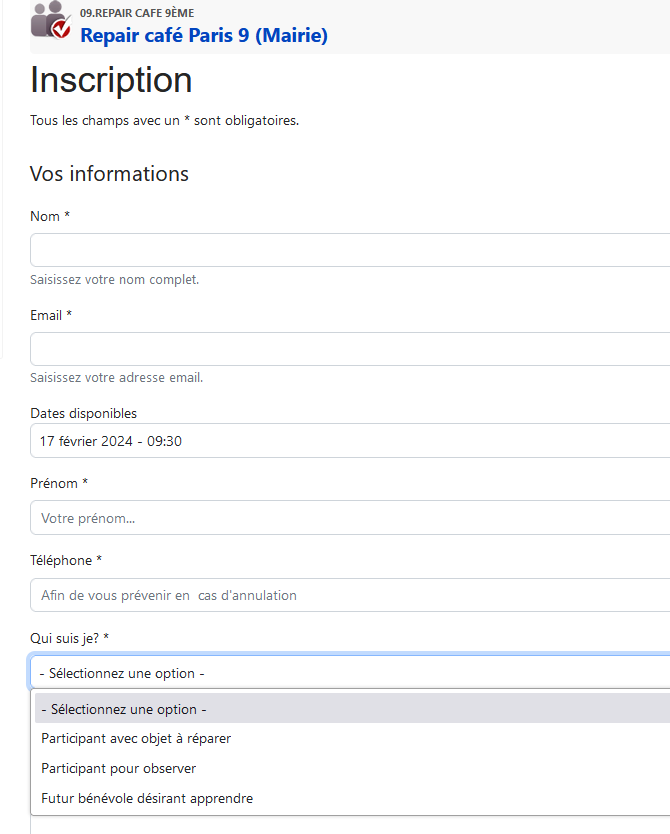
Task: Click the "Téléphone *" field label
Action: point(66,561)
